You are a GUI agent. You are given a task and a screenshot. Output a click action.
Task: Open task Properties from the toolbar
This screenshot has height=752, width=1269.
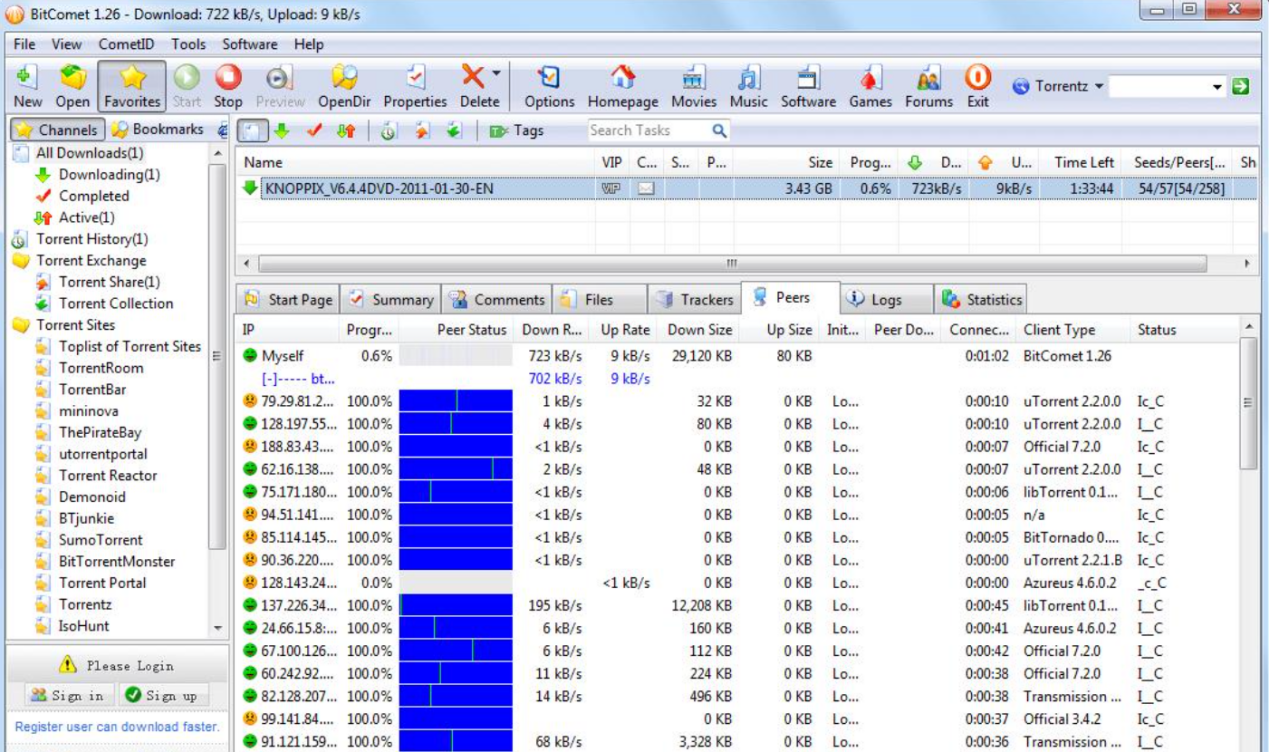415,86
